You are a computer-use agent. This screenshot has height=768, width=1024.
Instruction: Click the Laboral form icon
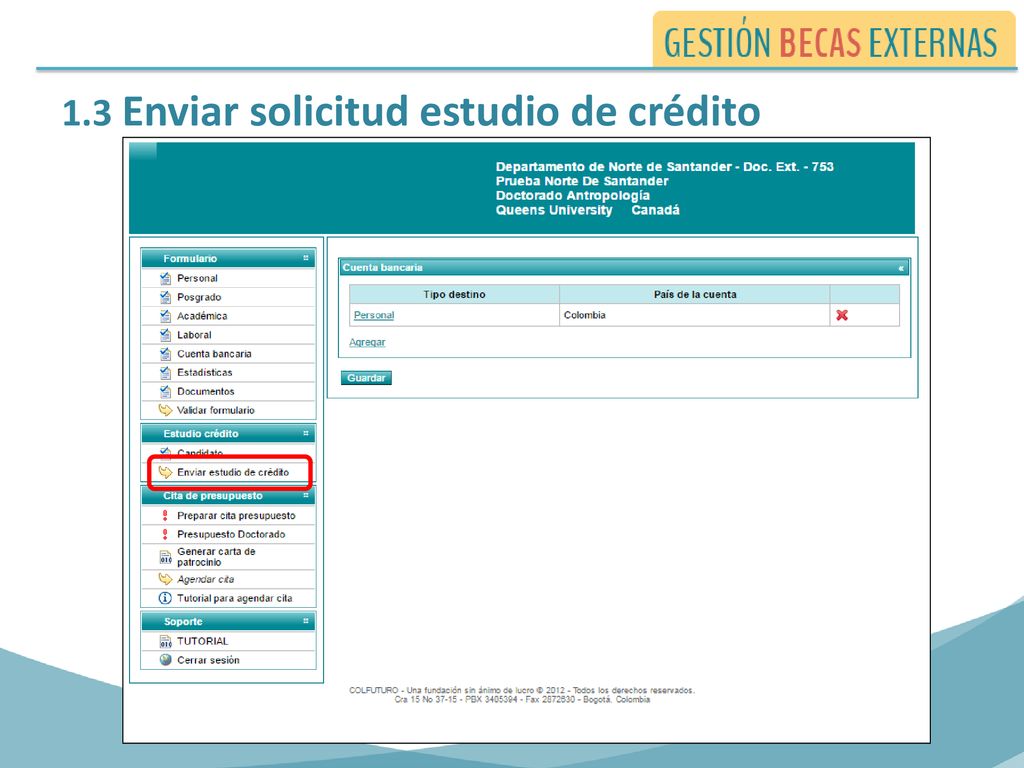(x=165, y=335)
